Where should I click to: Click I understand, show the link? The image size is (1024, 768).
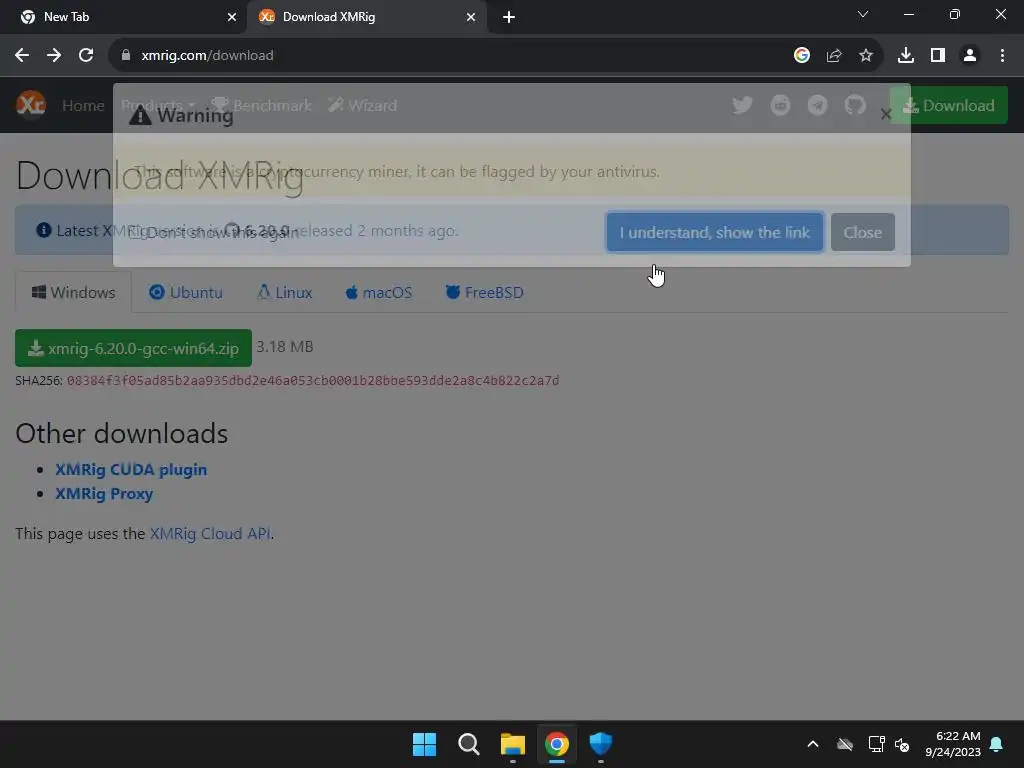coord(714,232)
